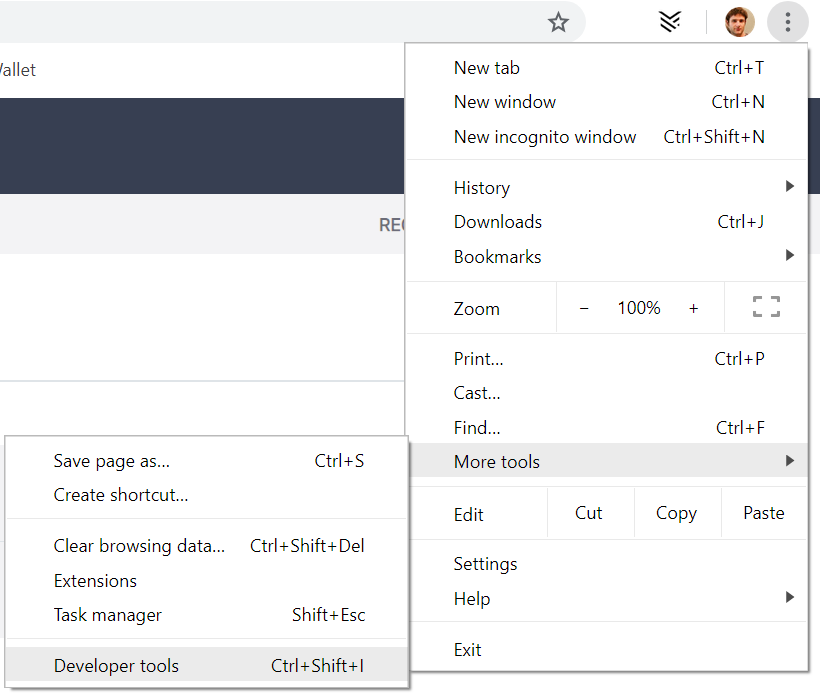Open Developer tools from submenu
The width and height of the screenshot is (820, 696).
(x=207, y=666)
